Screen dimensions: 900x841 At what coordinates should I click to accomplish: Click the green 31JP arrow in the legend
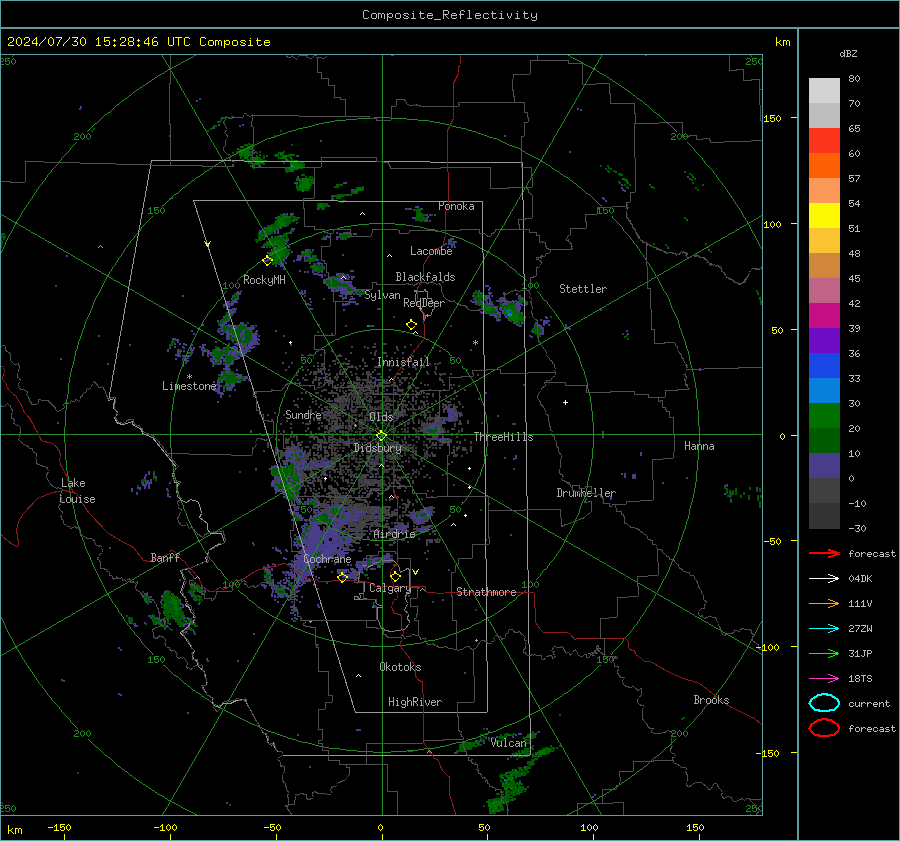coord(824,653)
